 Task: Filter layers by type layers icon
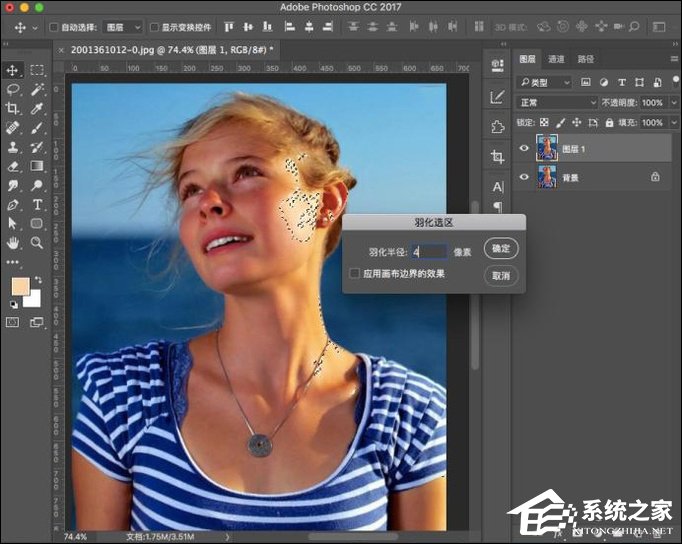(x=622, y=82)
